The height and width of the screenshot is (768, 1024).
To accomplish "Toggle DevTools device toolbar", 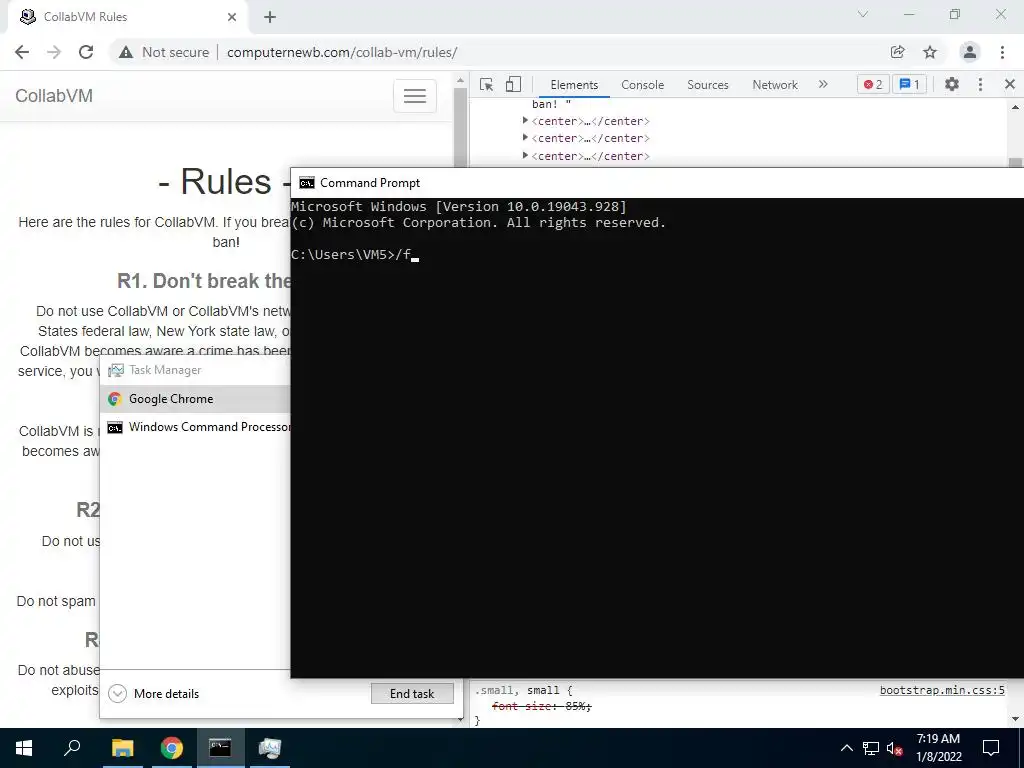I will (513, 84).
